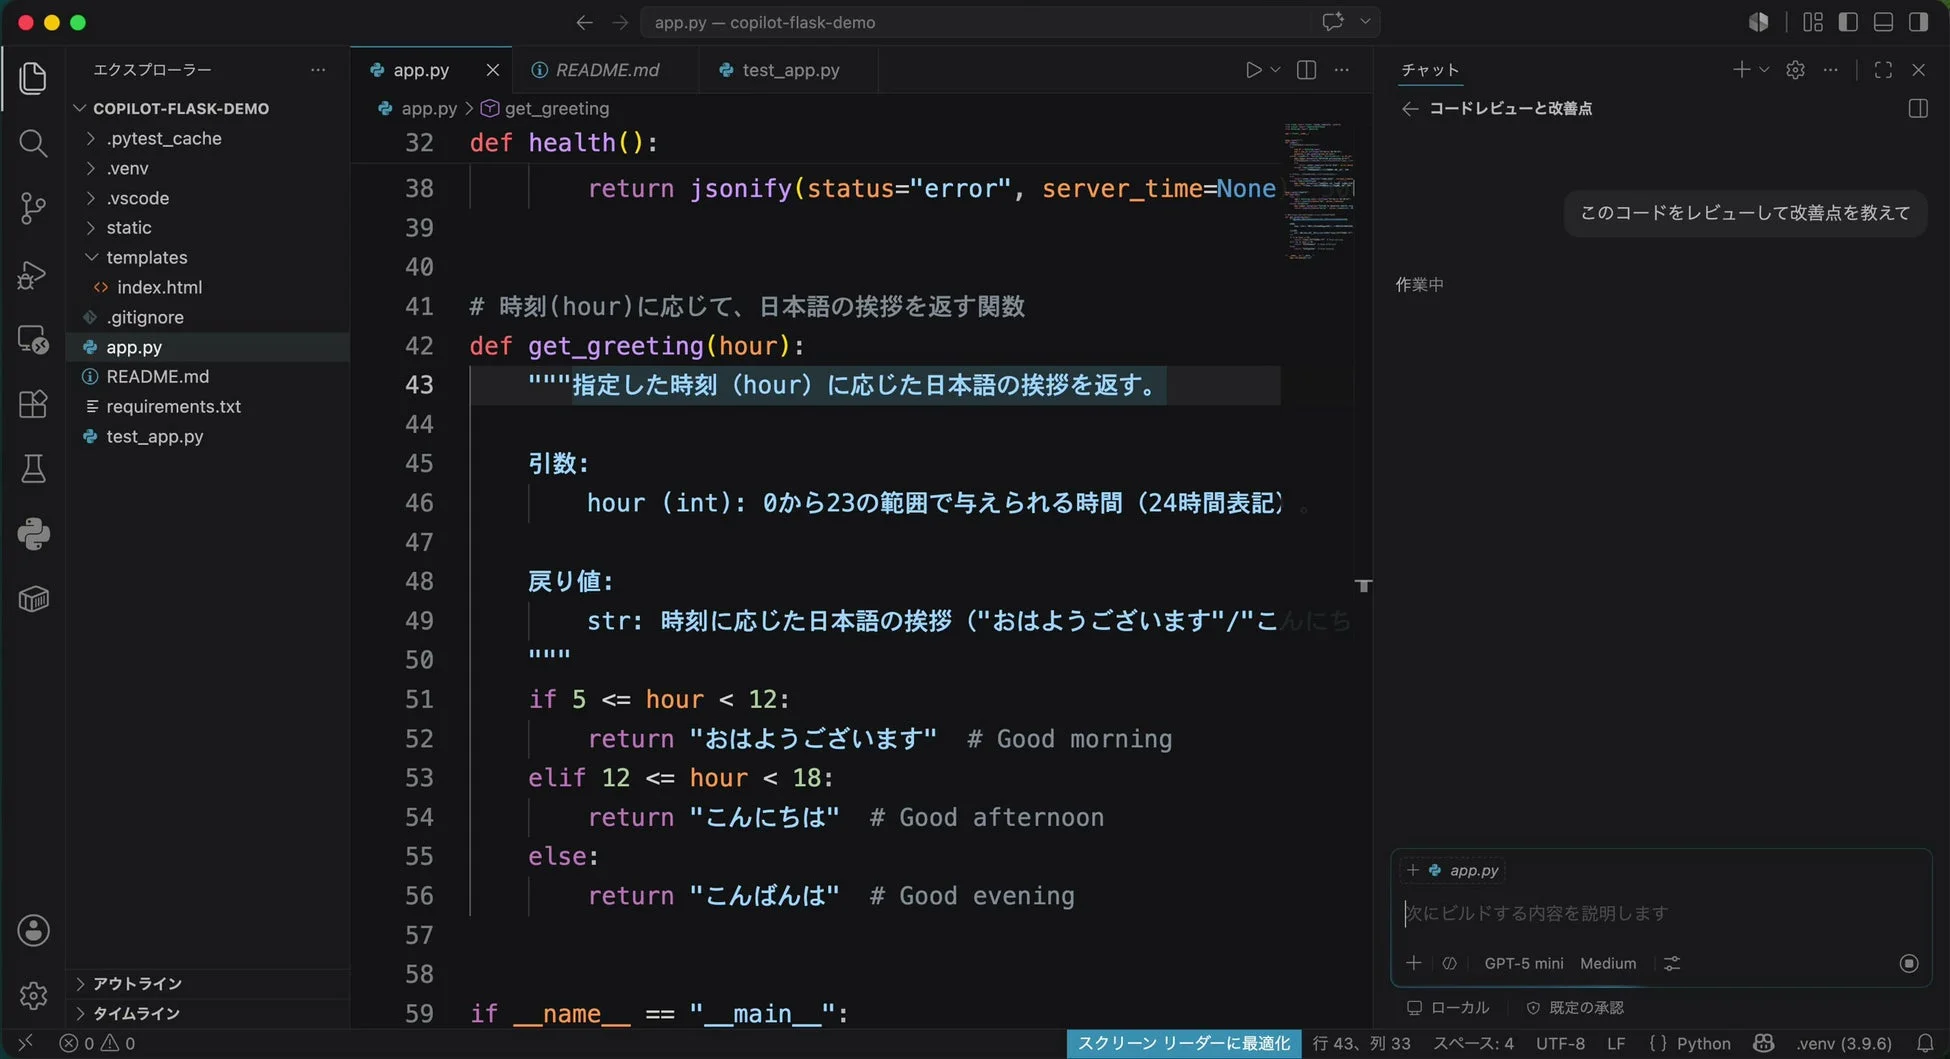
Task: Open the container view icon in activity bar
Action: pos(33,599)
